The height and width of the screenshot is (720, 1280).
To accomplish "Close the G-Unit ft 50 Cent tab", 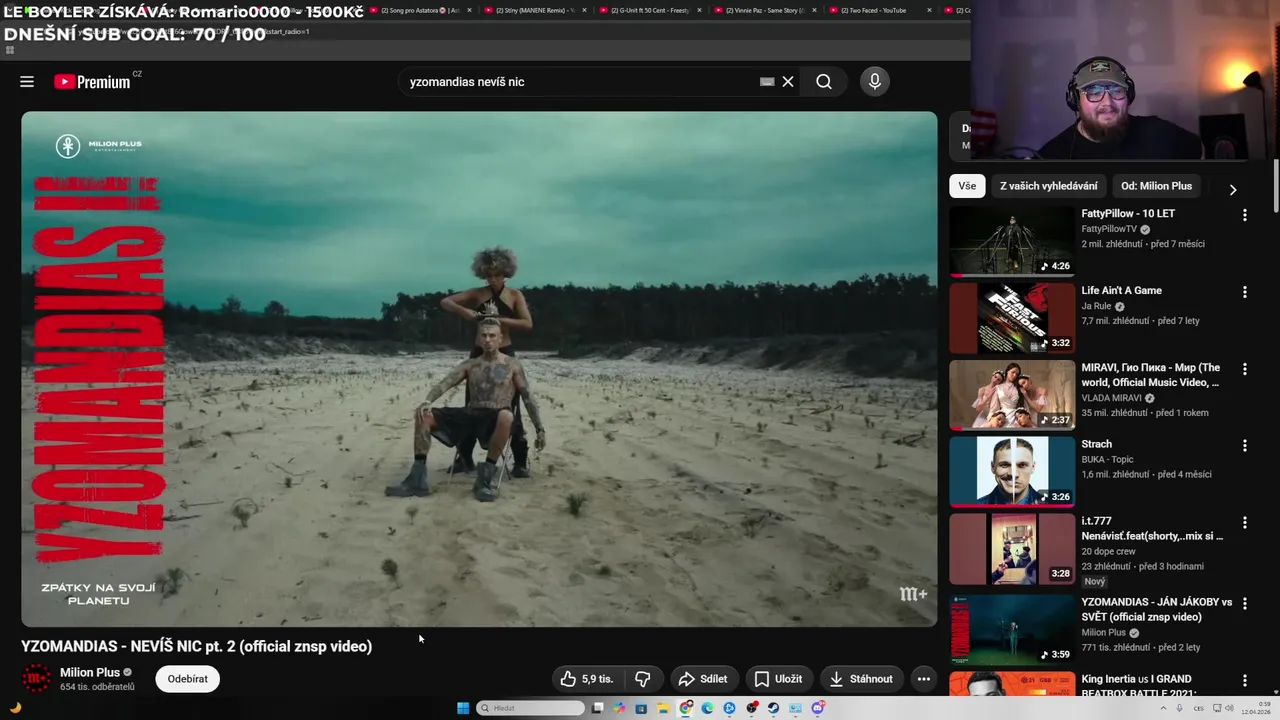I will (699, 10).
